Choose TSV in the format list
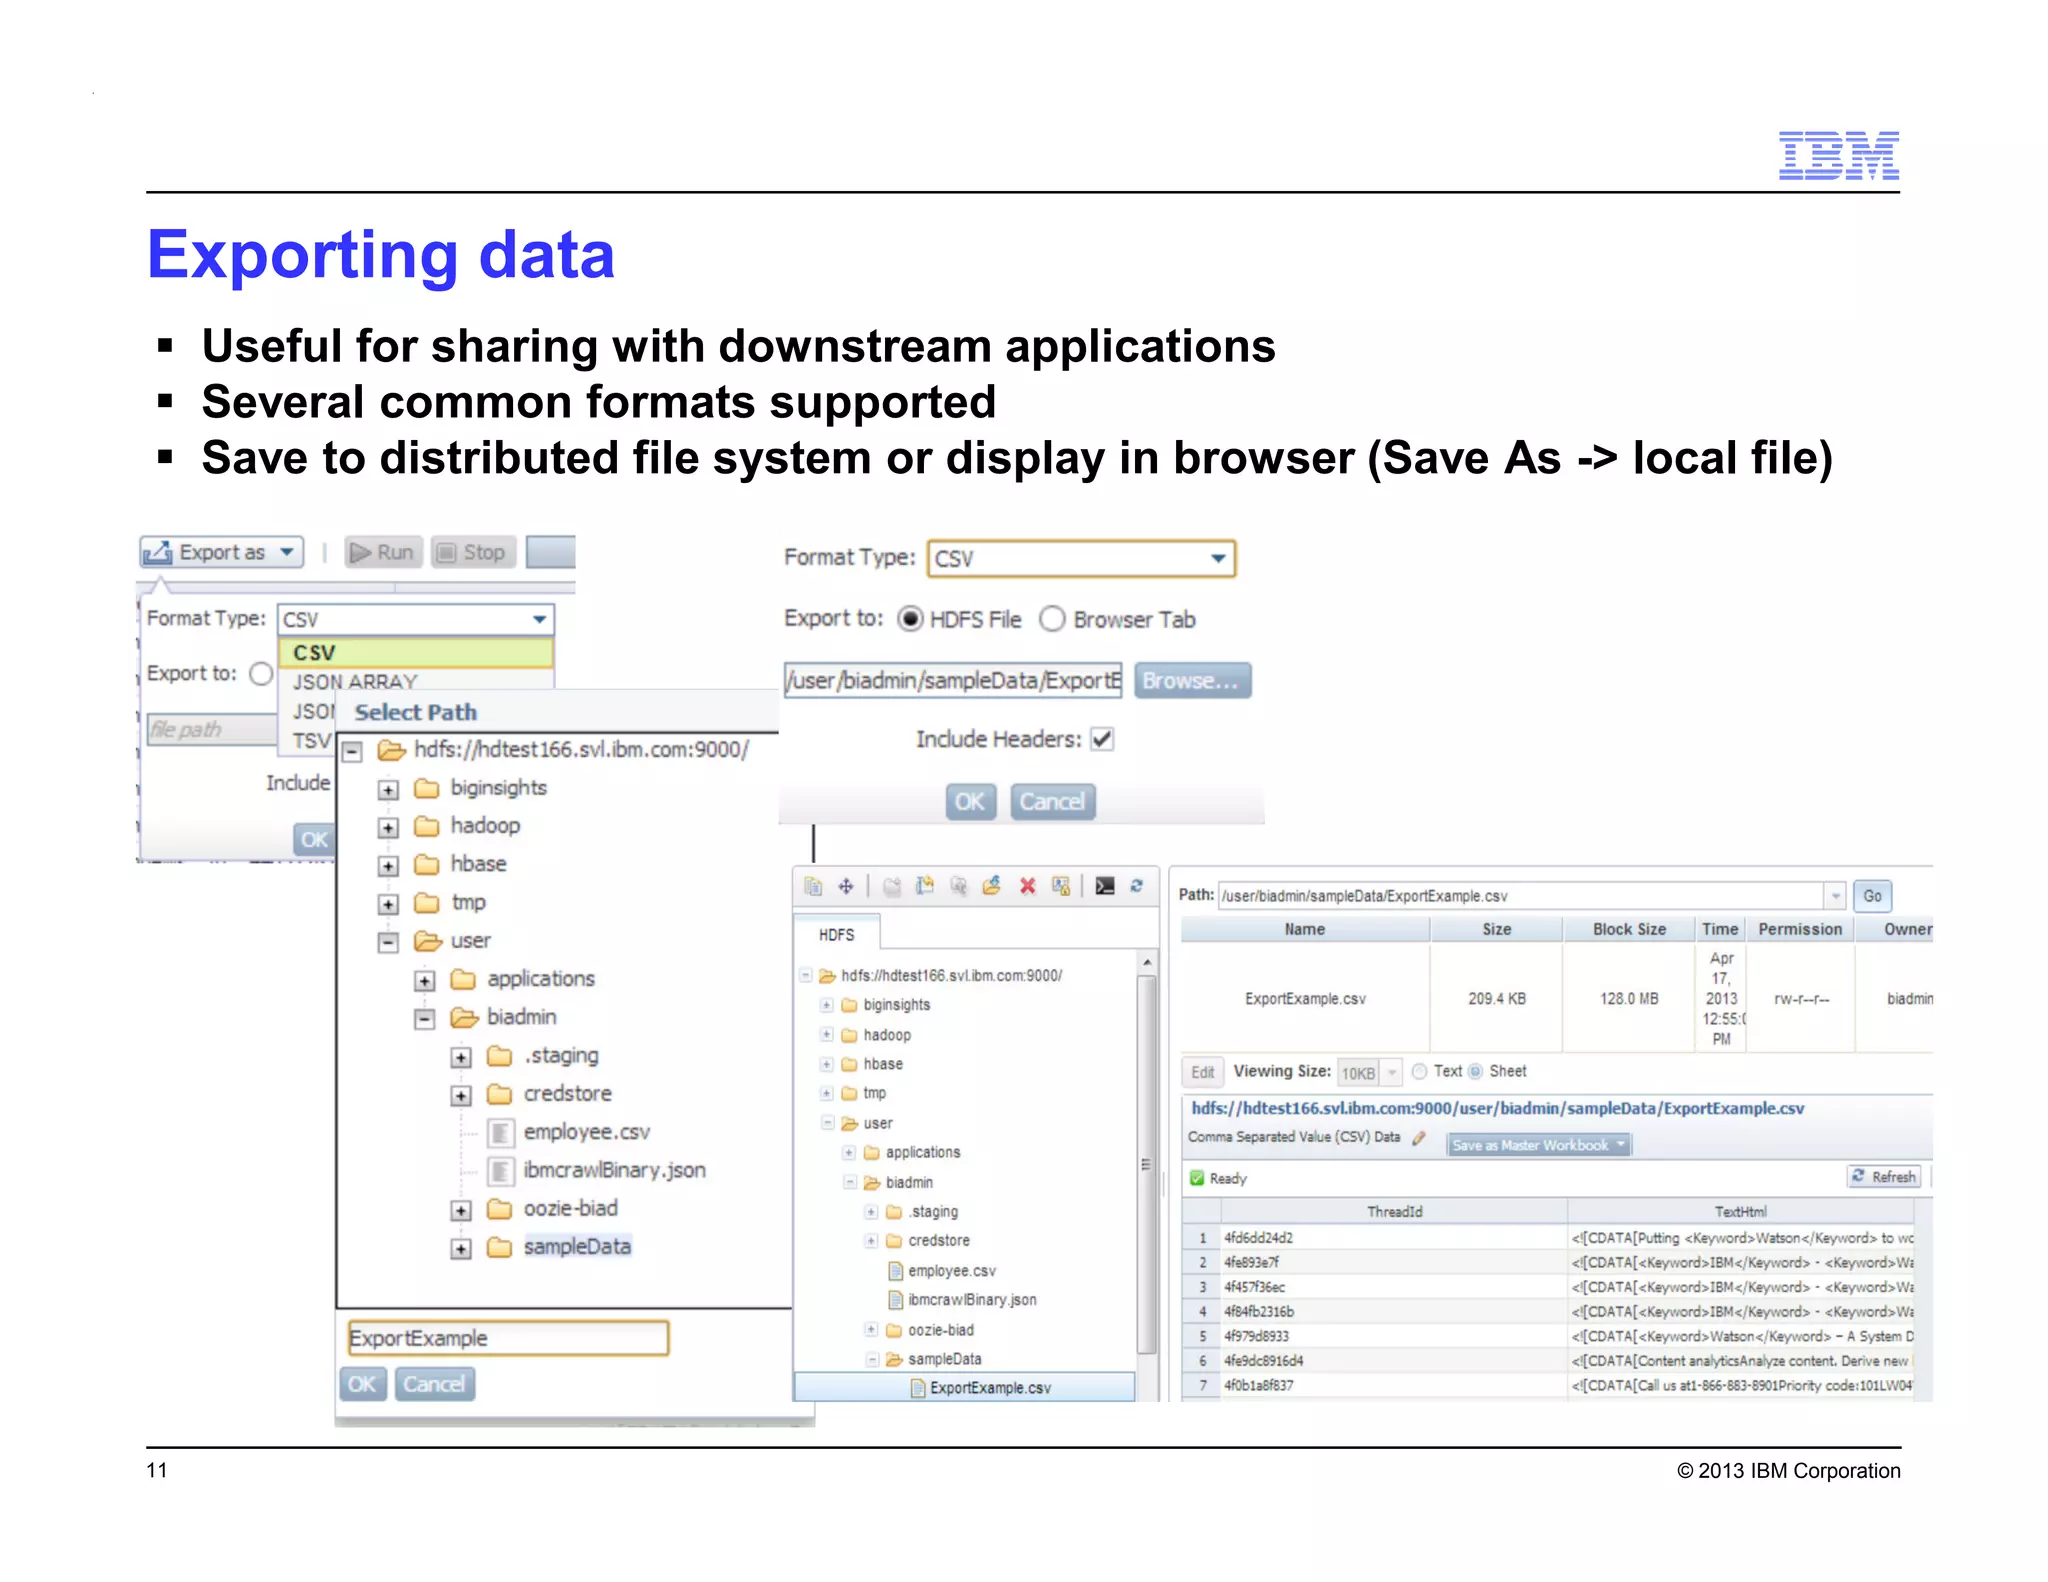The width and height of the screenshot is (2048, 1582). pos(311,741)
